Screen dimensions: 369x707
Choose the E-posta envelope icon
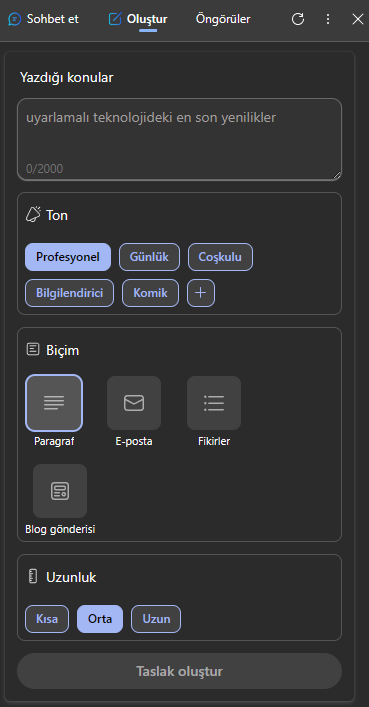[x=134, y=403]
